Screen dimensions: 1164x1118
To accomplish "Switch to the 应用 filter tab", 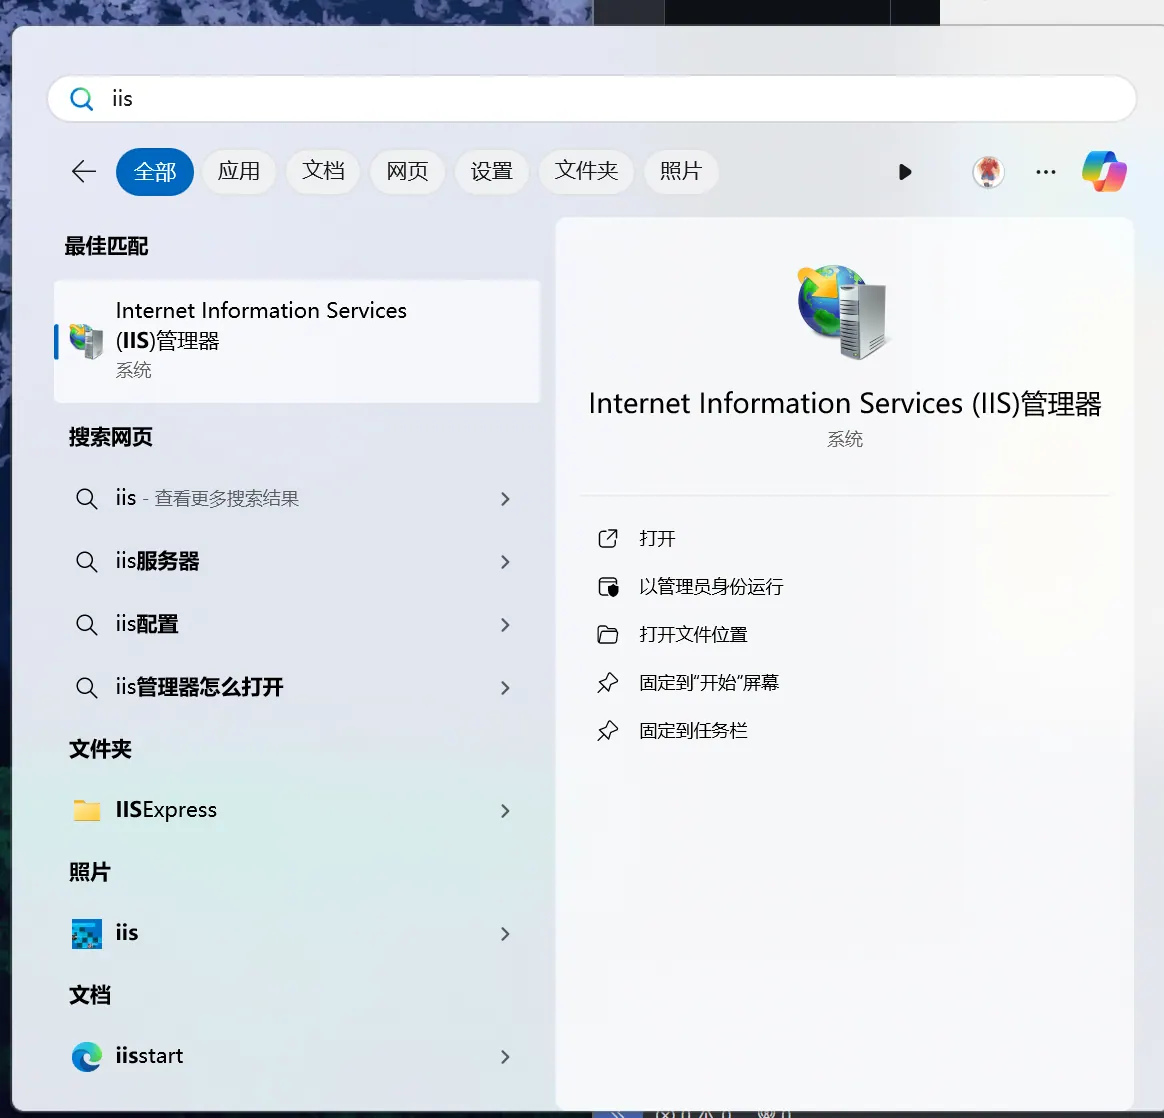I will pyautogui.click(x=239, y=172).
